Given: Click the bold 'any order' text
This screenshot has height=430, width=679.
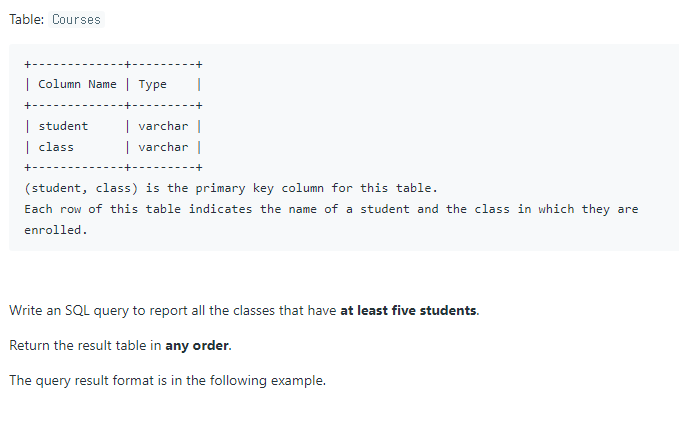Looking at the screenshot, I should 197,346.
